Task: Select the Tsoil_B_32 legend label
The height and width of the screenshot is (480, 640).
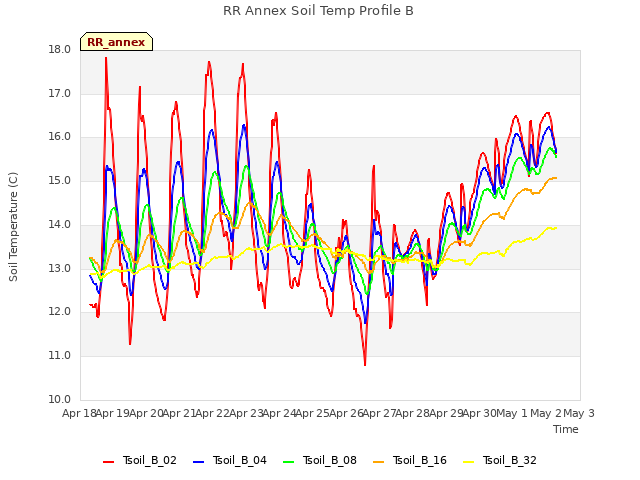Action: pos(510,460)
